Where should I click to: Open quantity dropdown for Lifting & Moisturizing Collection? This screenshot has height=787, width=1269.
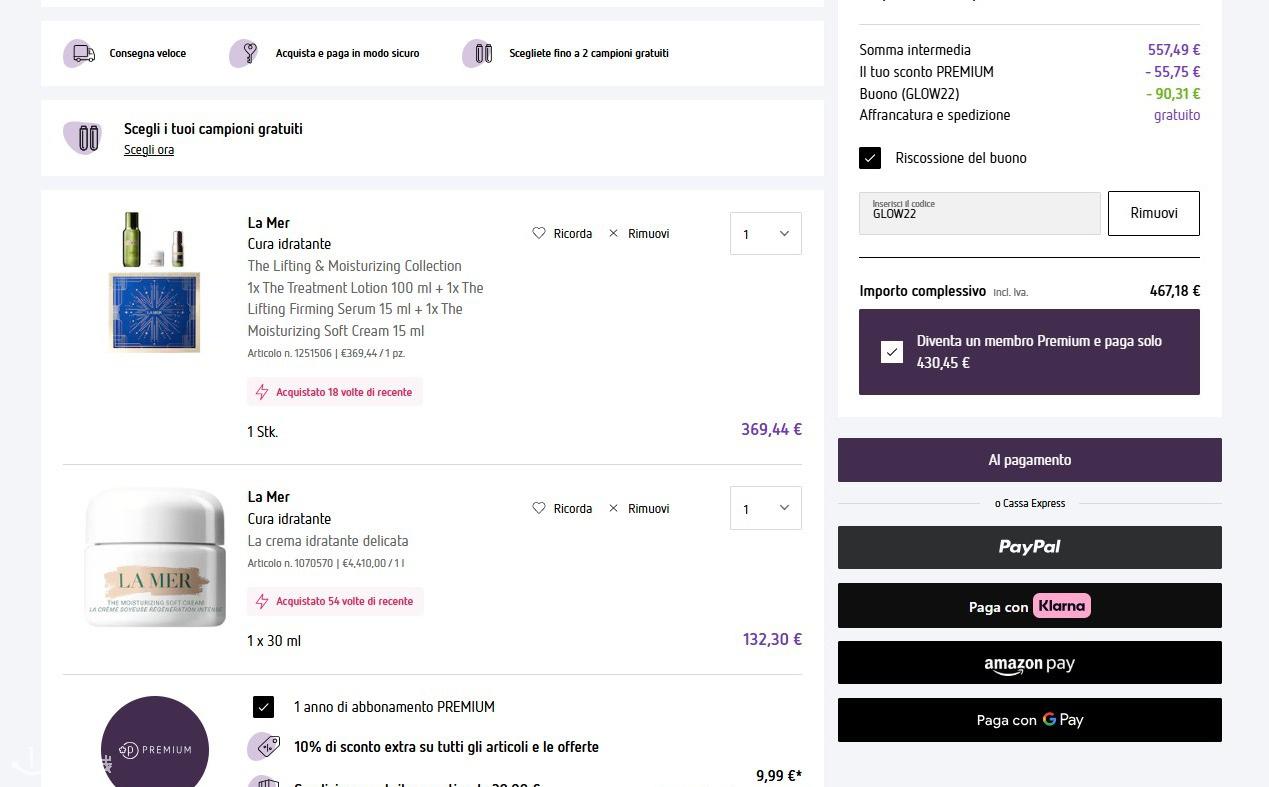click(765, 234)
